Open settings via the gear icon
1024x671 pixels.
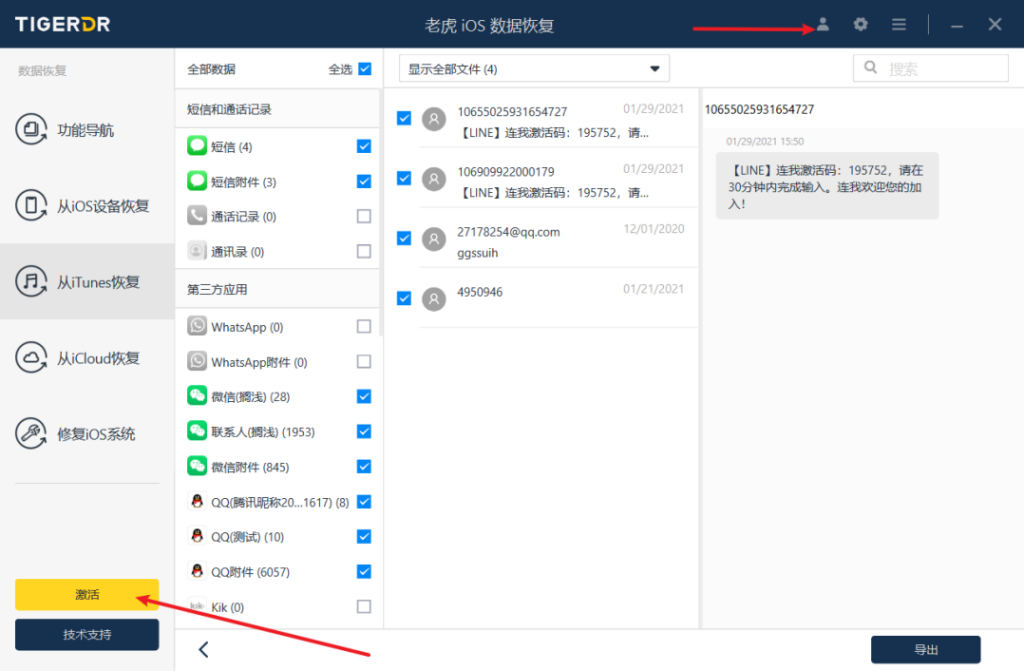click(x=860, y=24)
